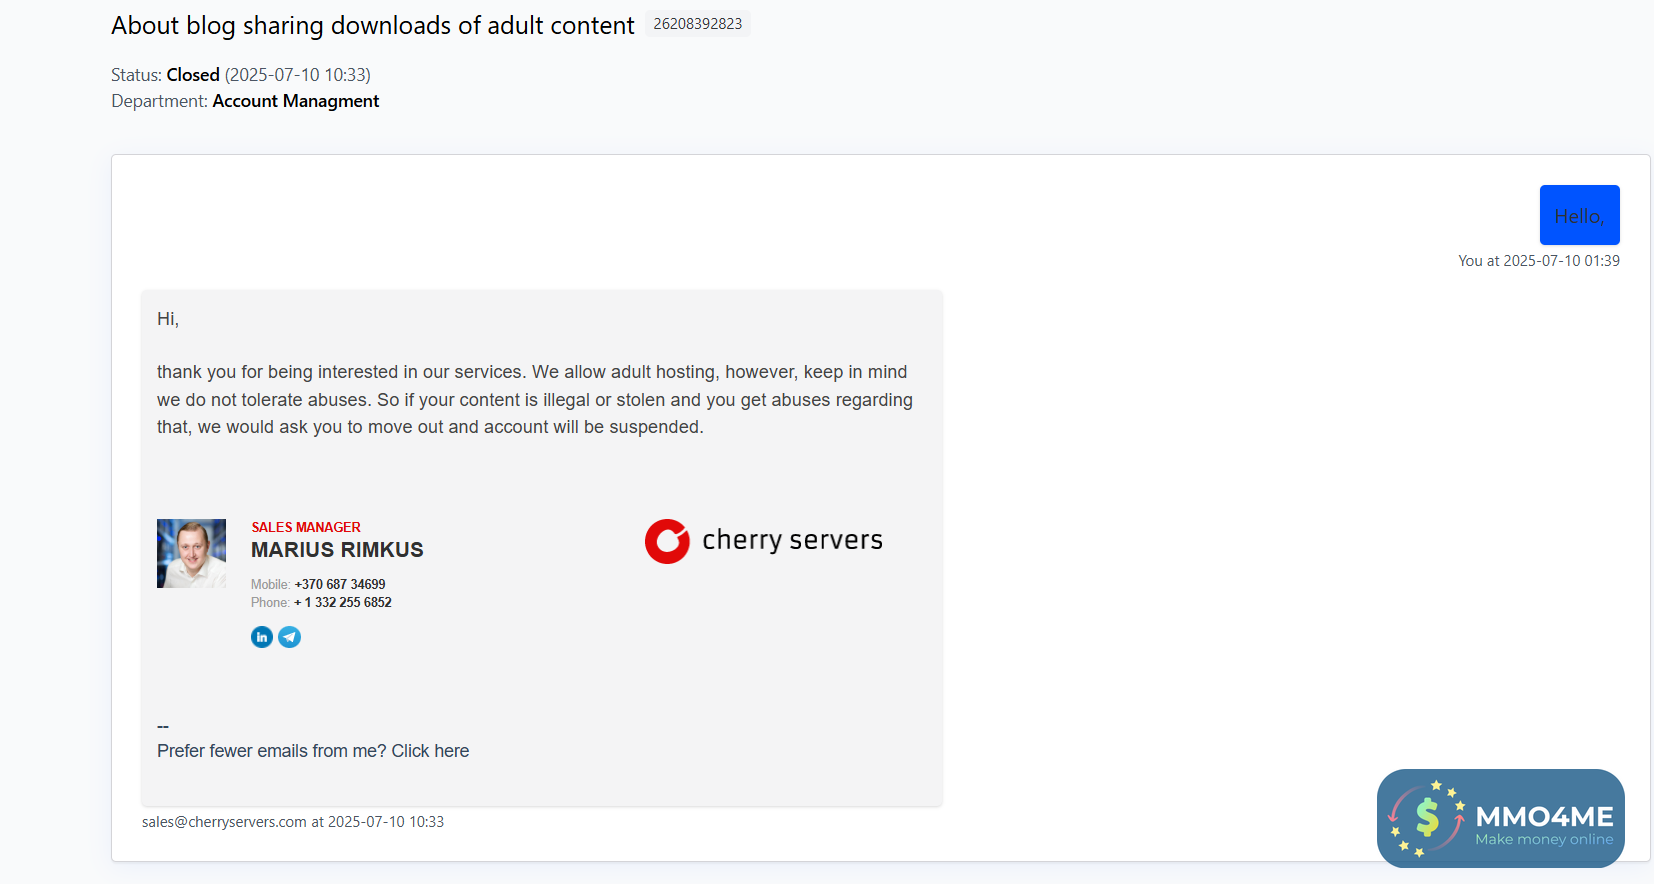Open the LinkedIn profile icon
The width and height of the screenshot is (1654, 884).
[x=262, y=637]
